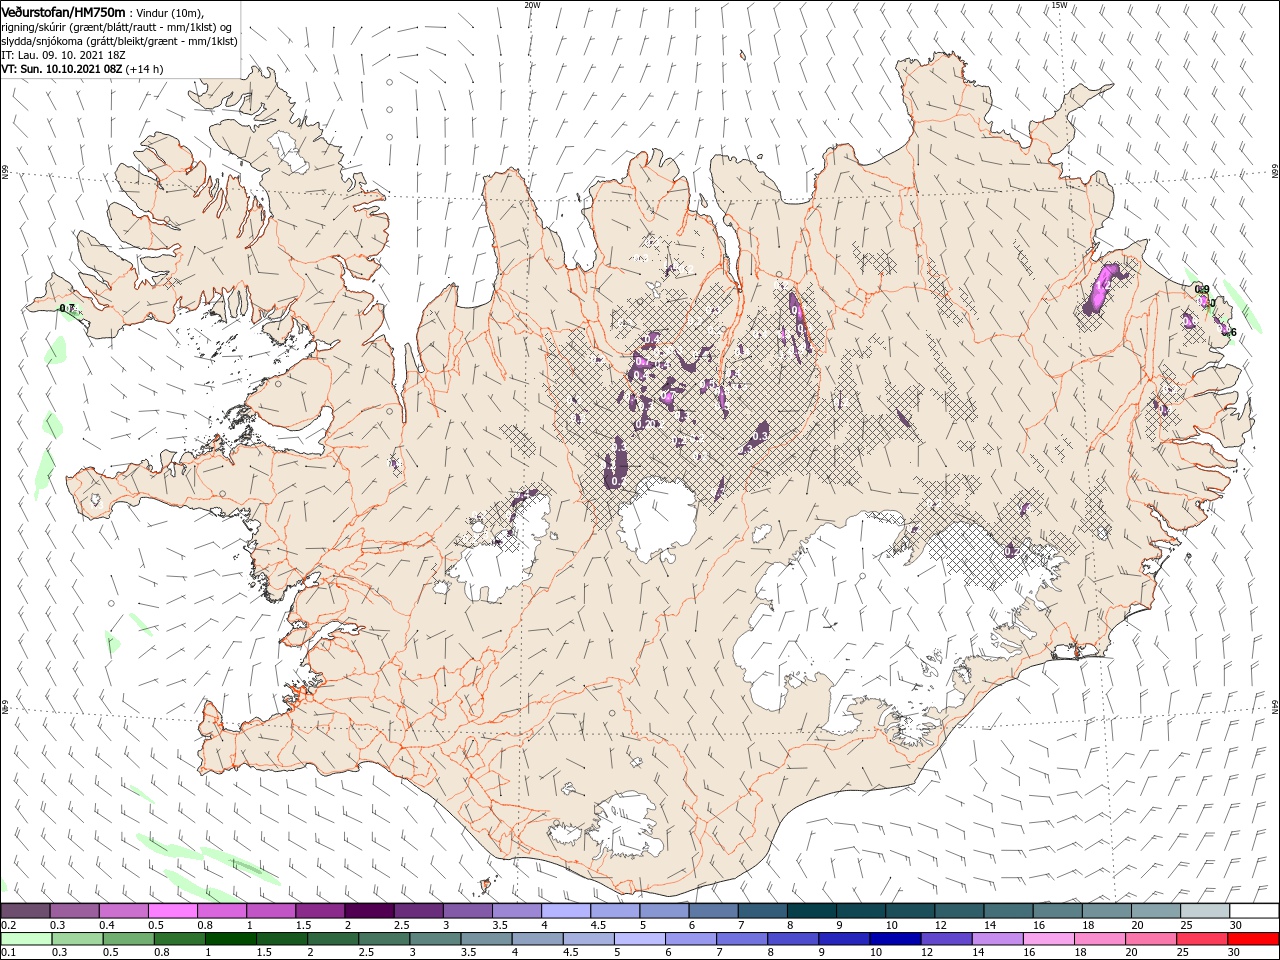The width and height of the screenshot is (1280, 960).
Task: Select the upper-row swatch between 10 and 12
Action: click(x=909, y=911)
